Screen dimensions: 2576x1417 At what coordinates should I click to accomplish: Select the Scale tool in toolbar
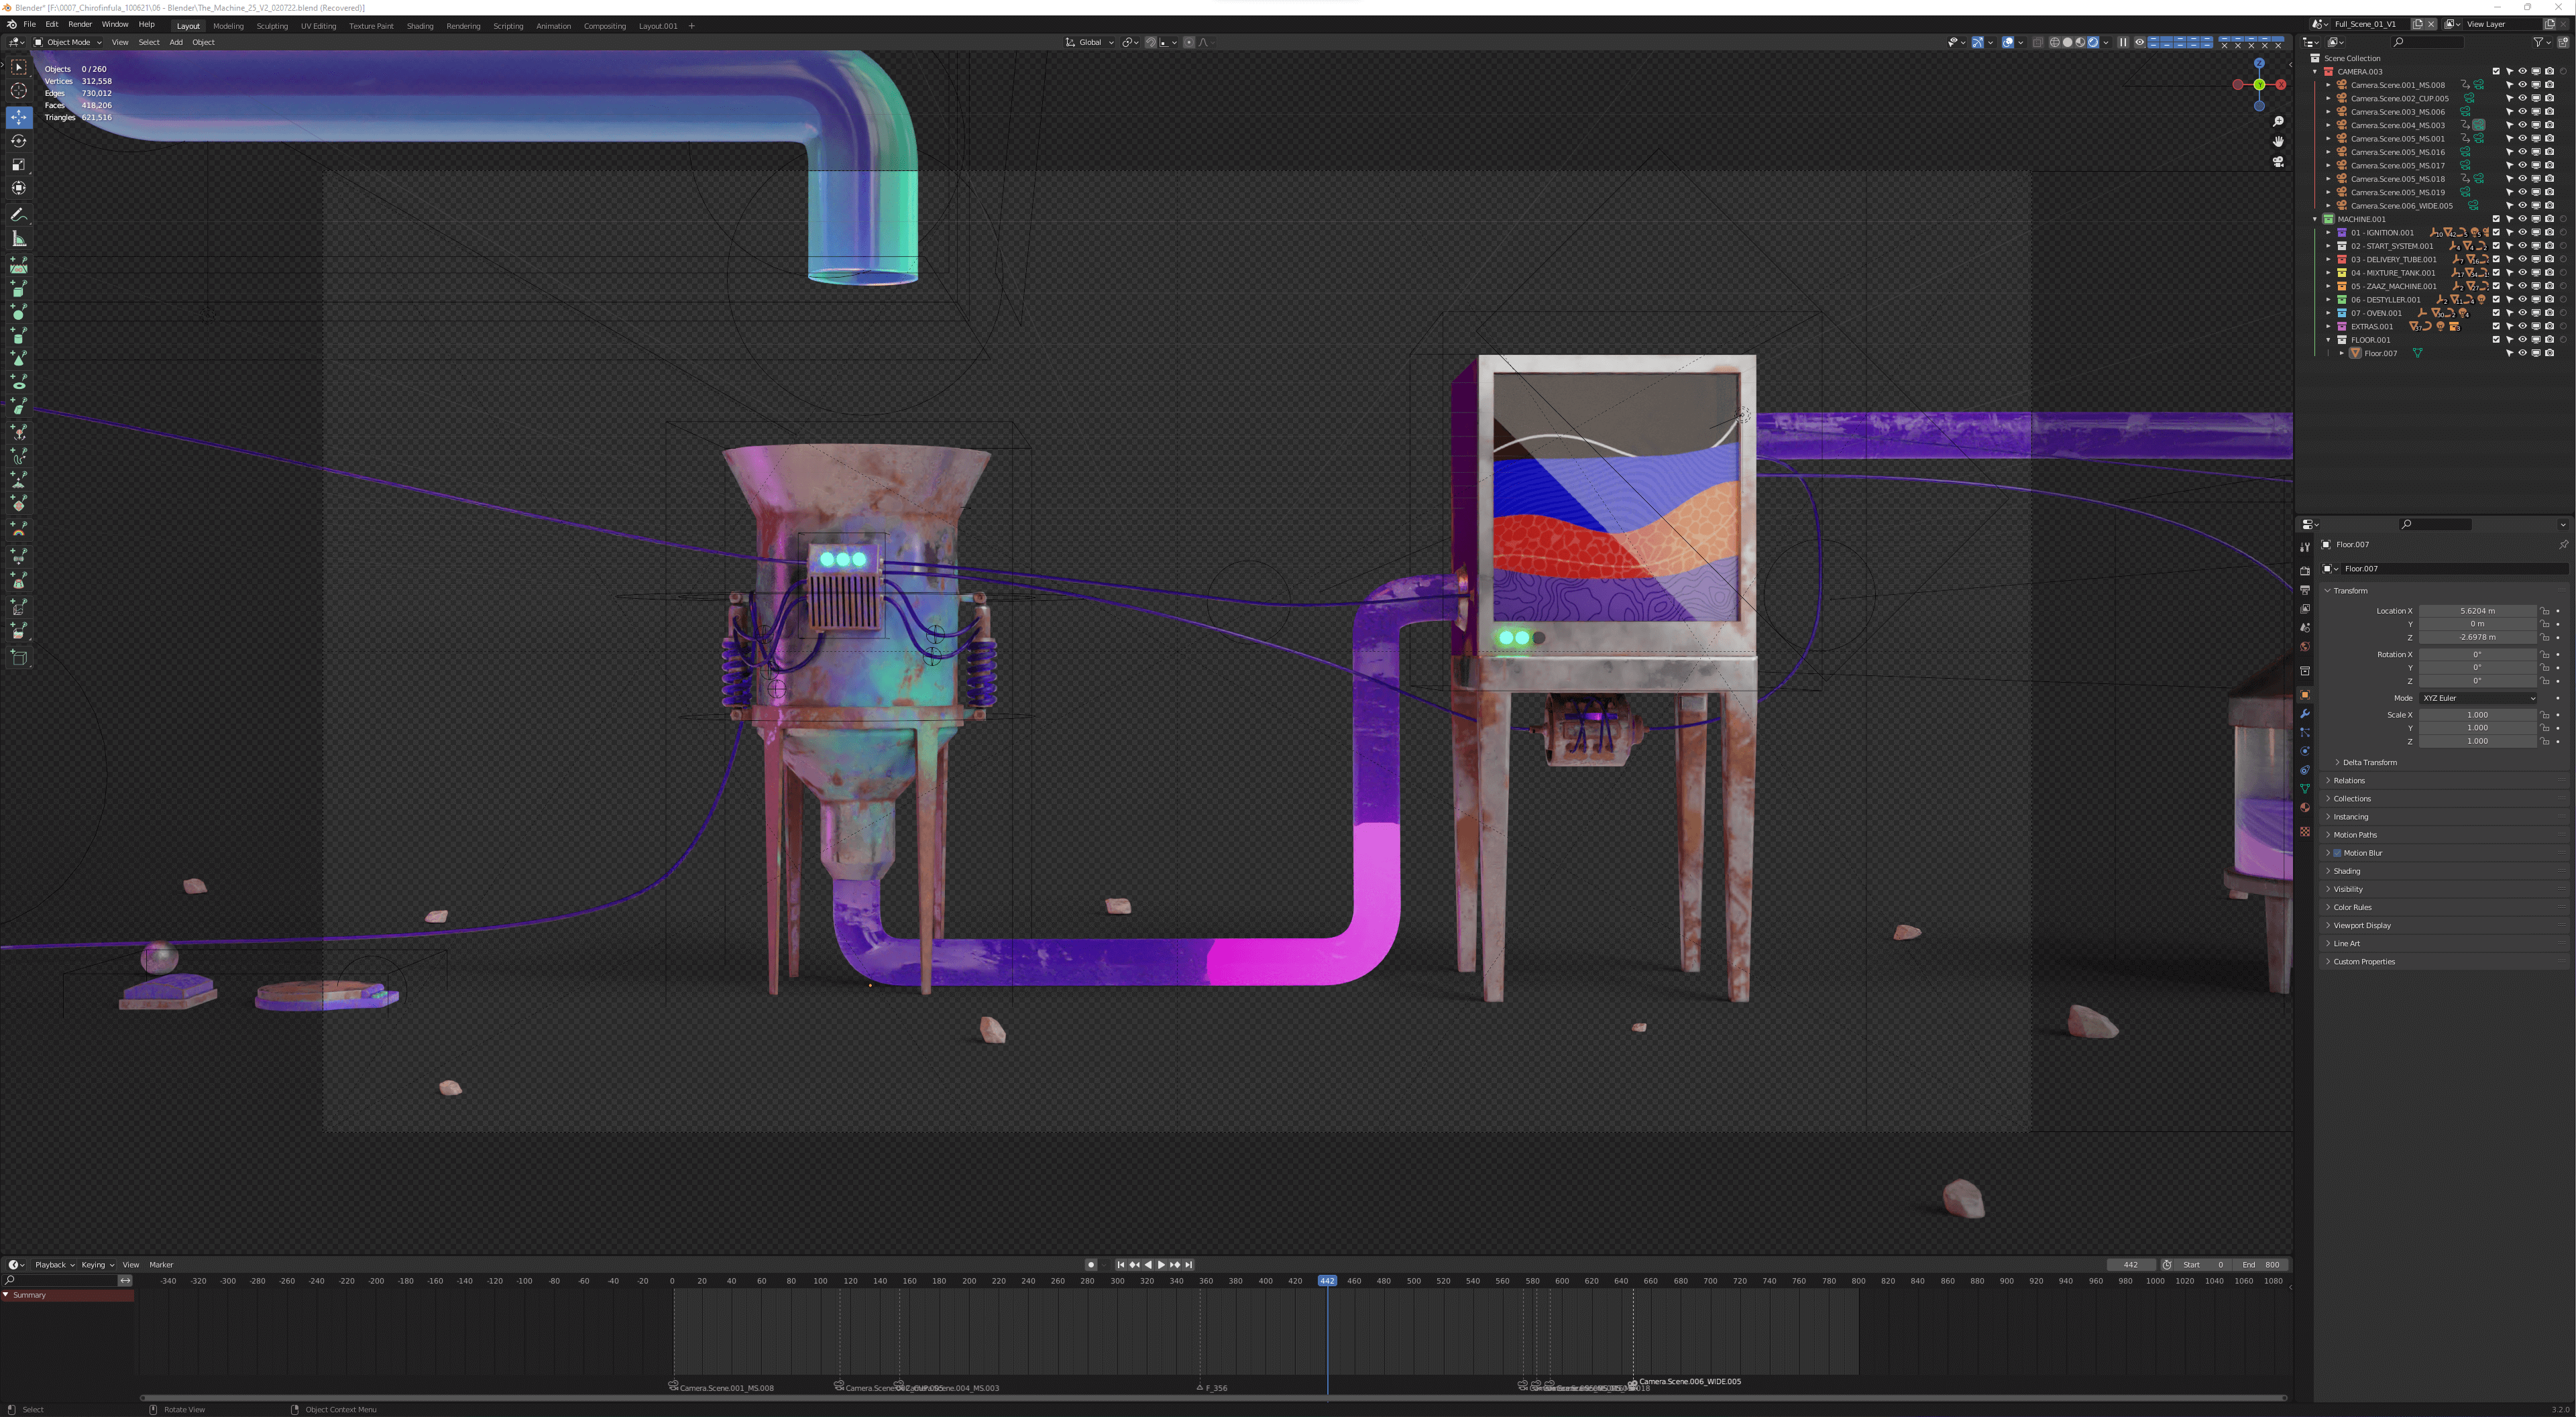pos(18,165)
